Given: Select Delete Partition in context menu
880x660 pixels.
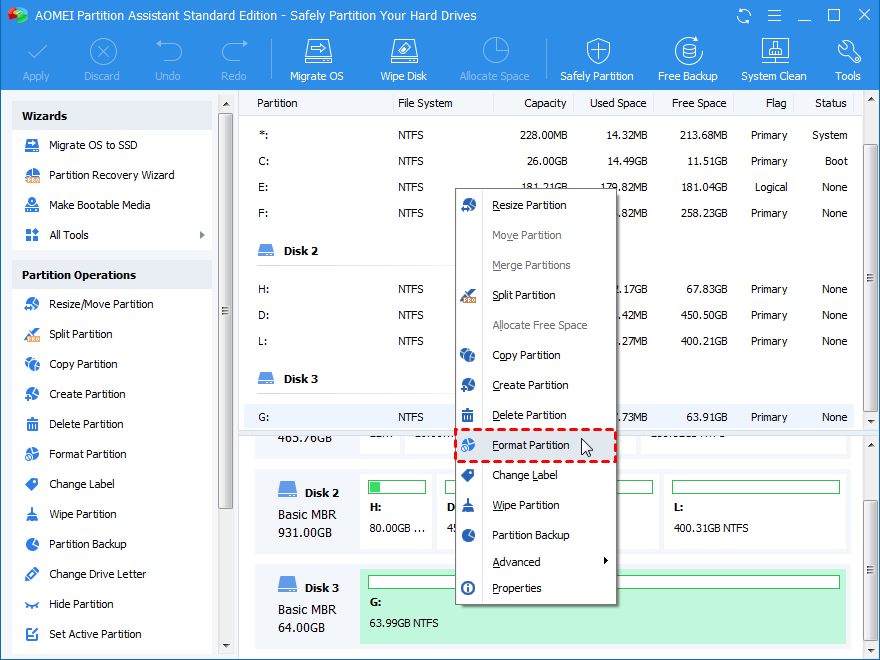Looking at the screenshot, I should 536,415.
